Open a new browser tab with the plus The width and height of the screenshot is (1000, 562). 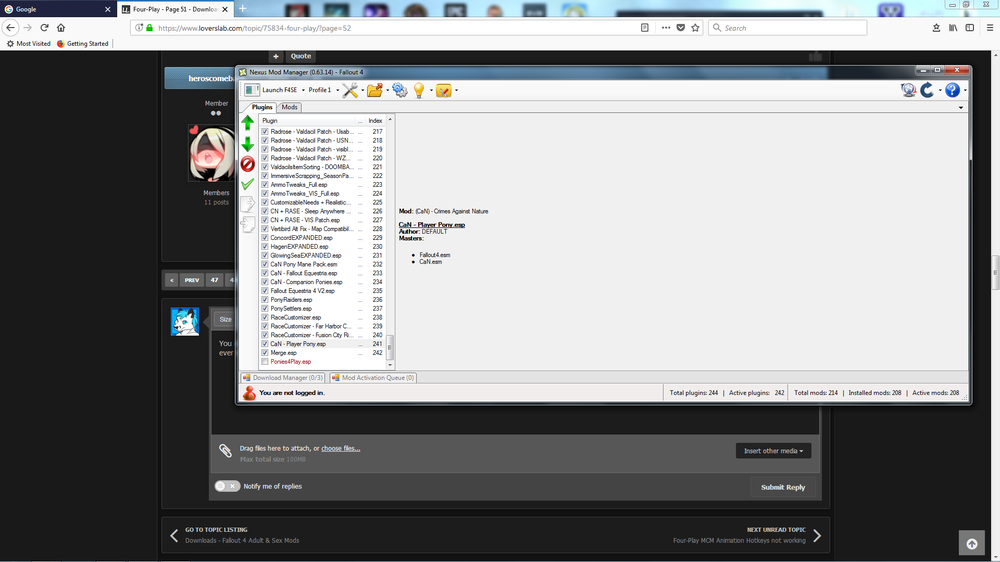coord(242,9)
